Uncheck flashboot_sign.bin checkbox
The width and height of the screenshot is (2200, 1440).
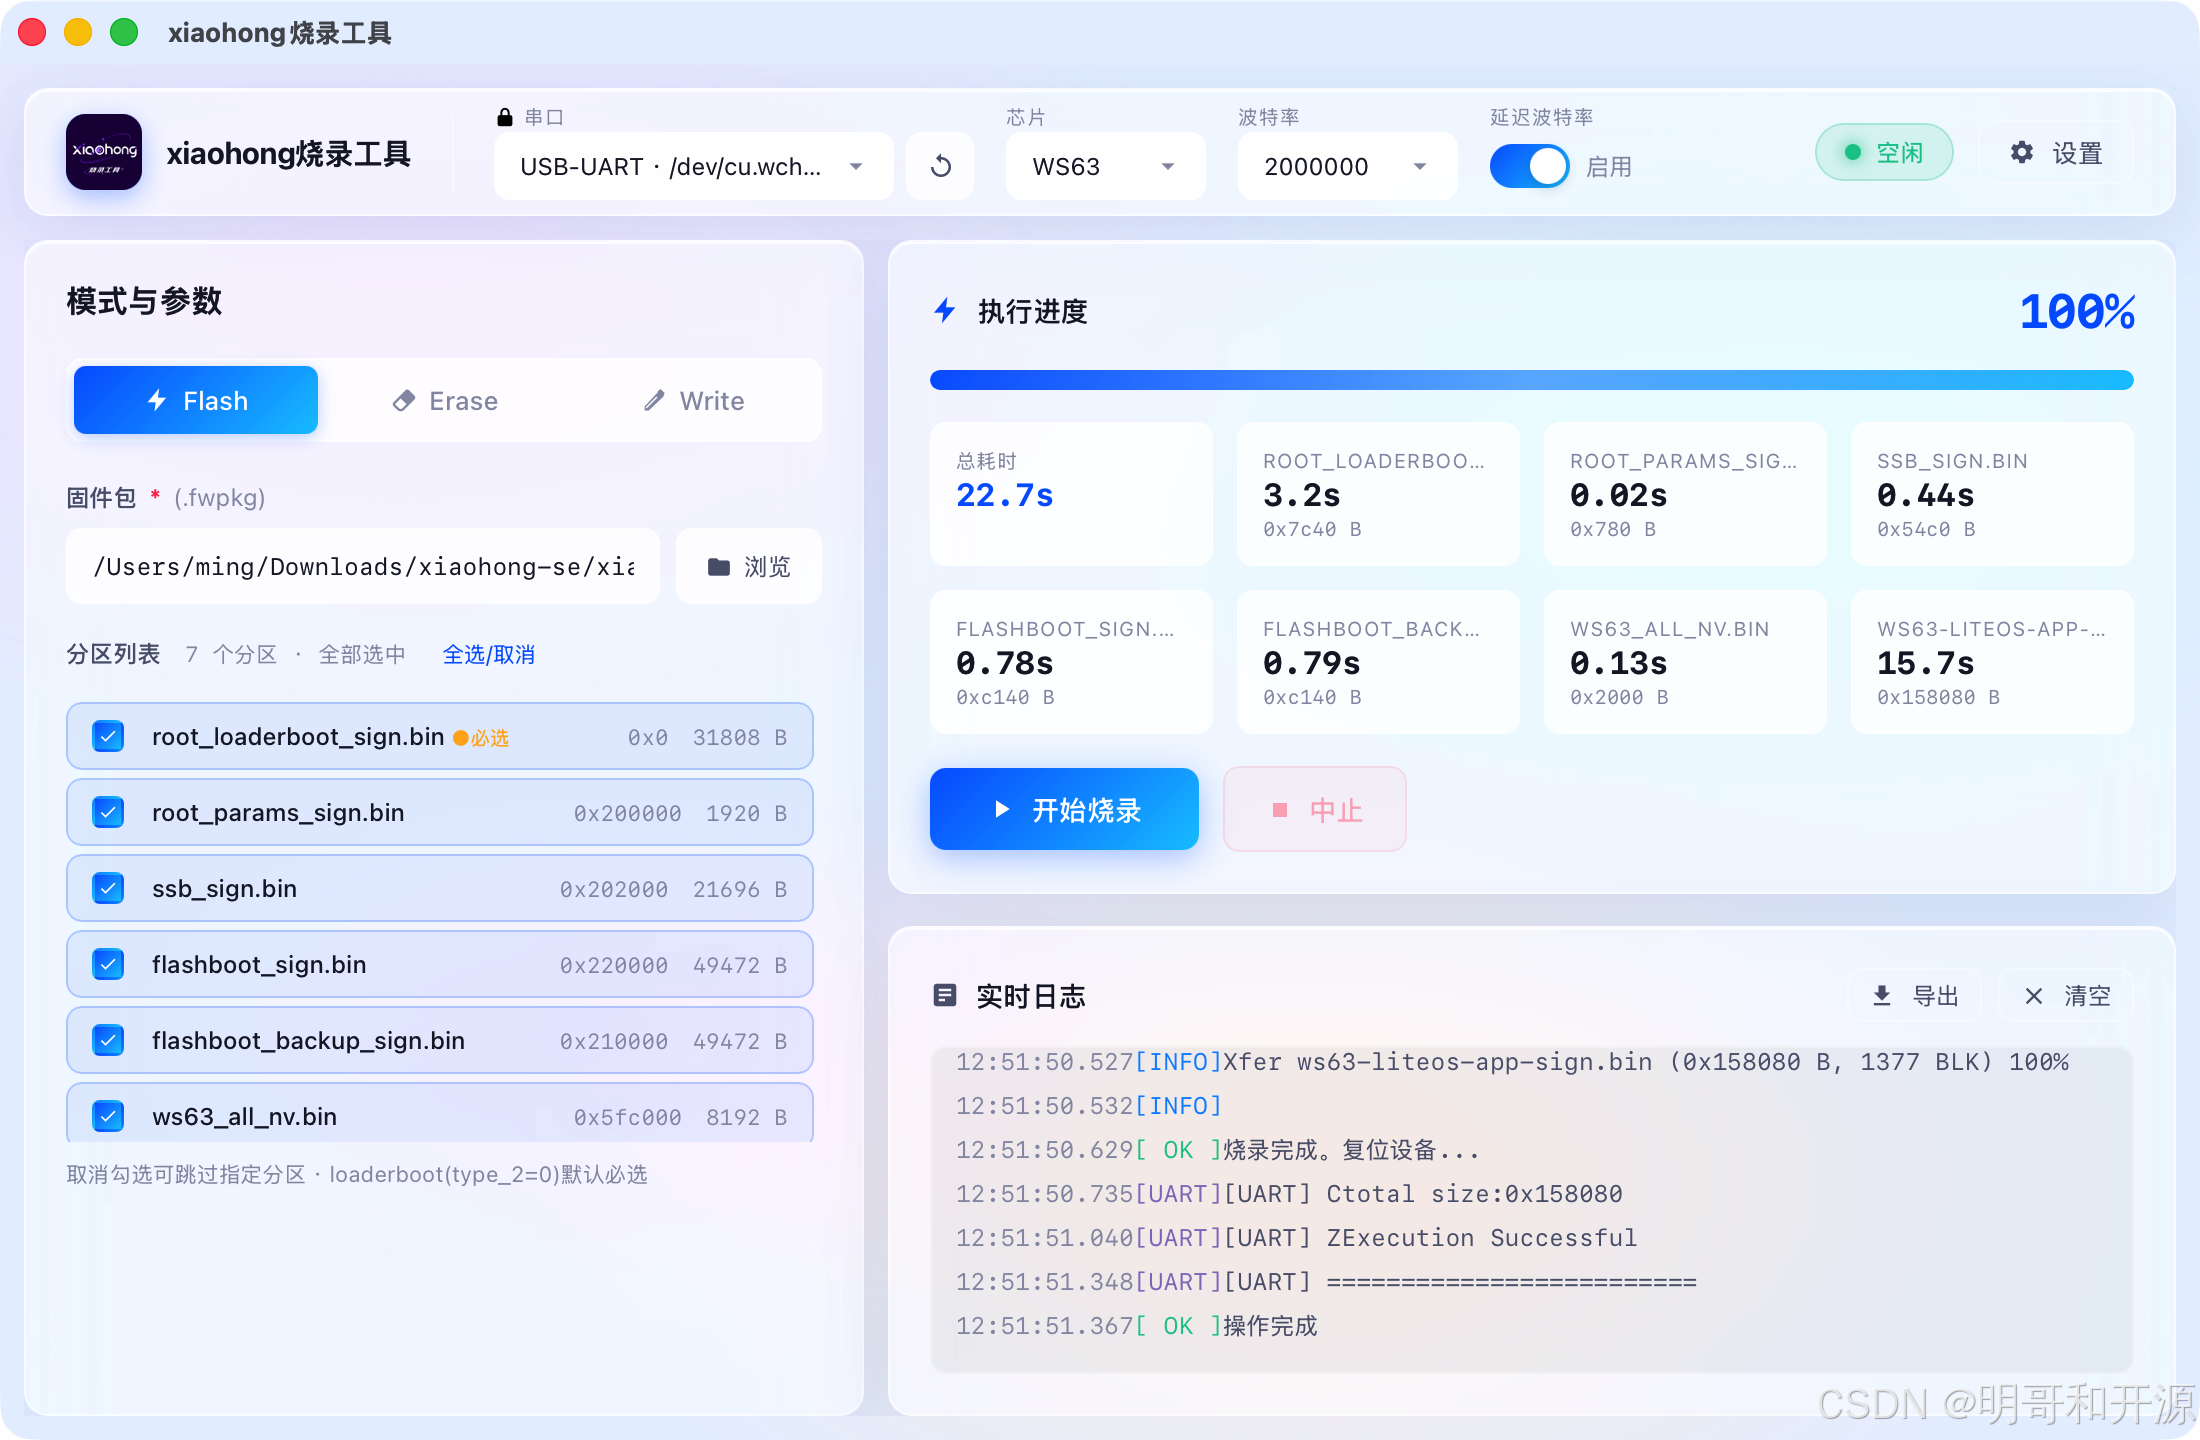108,964
